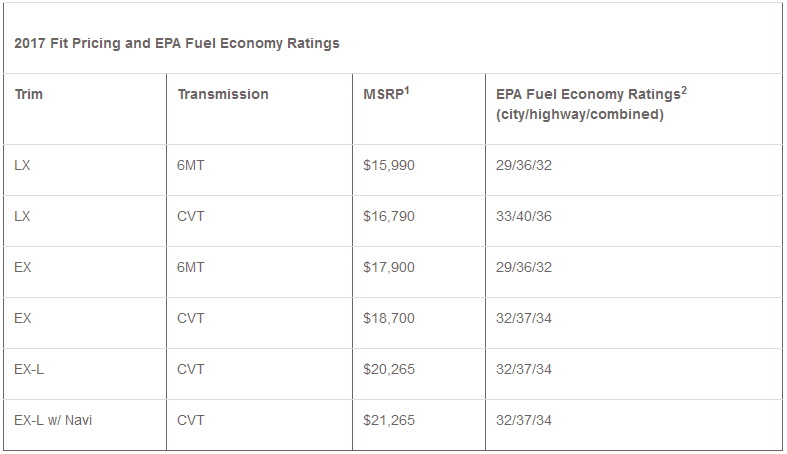
Task: Select the 29/36/32 rating in LX row
Action: click(x=524, y=165)
